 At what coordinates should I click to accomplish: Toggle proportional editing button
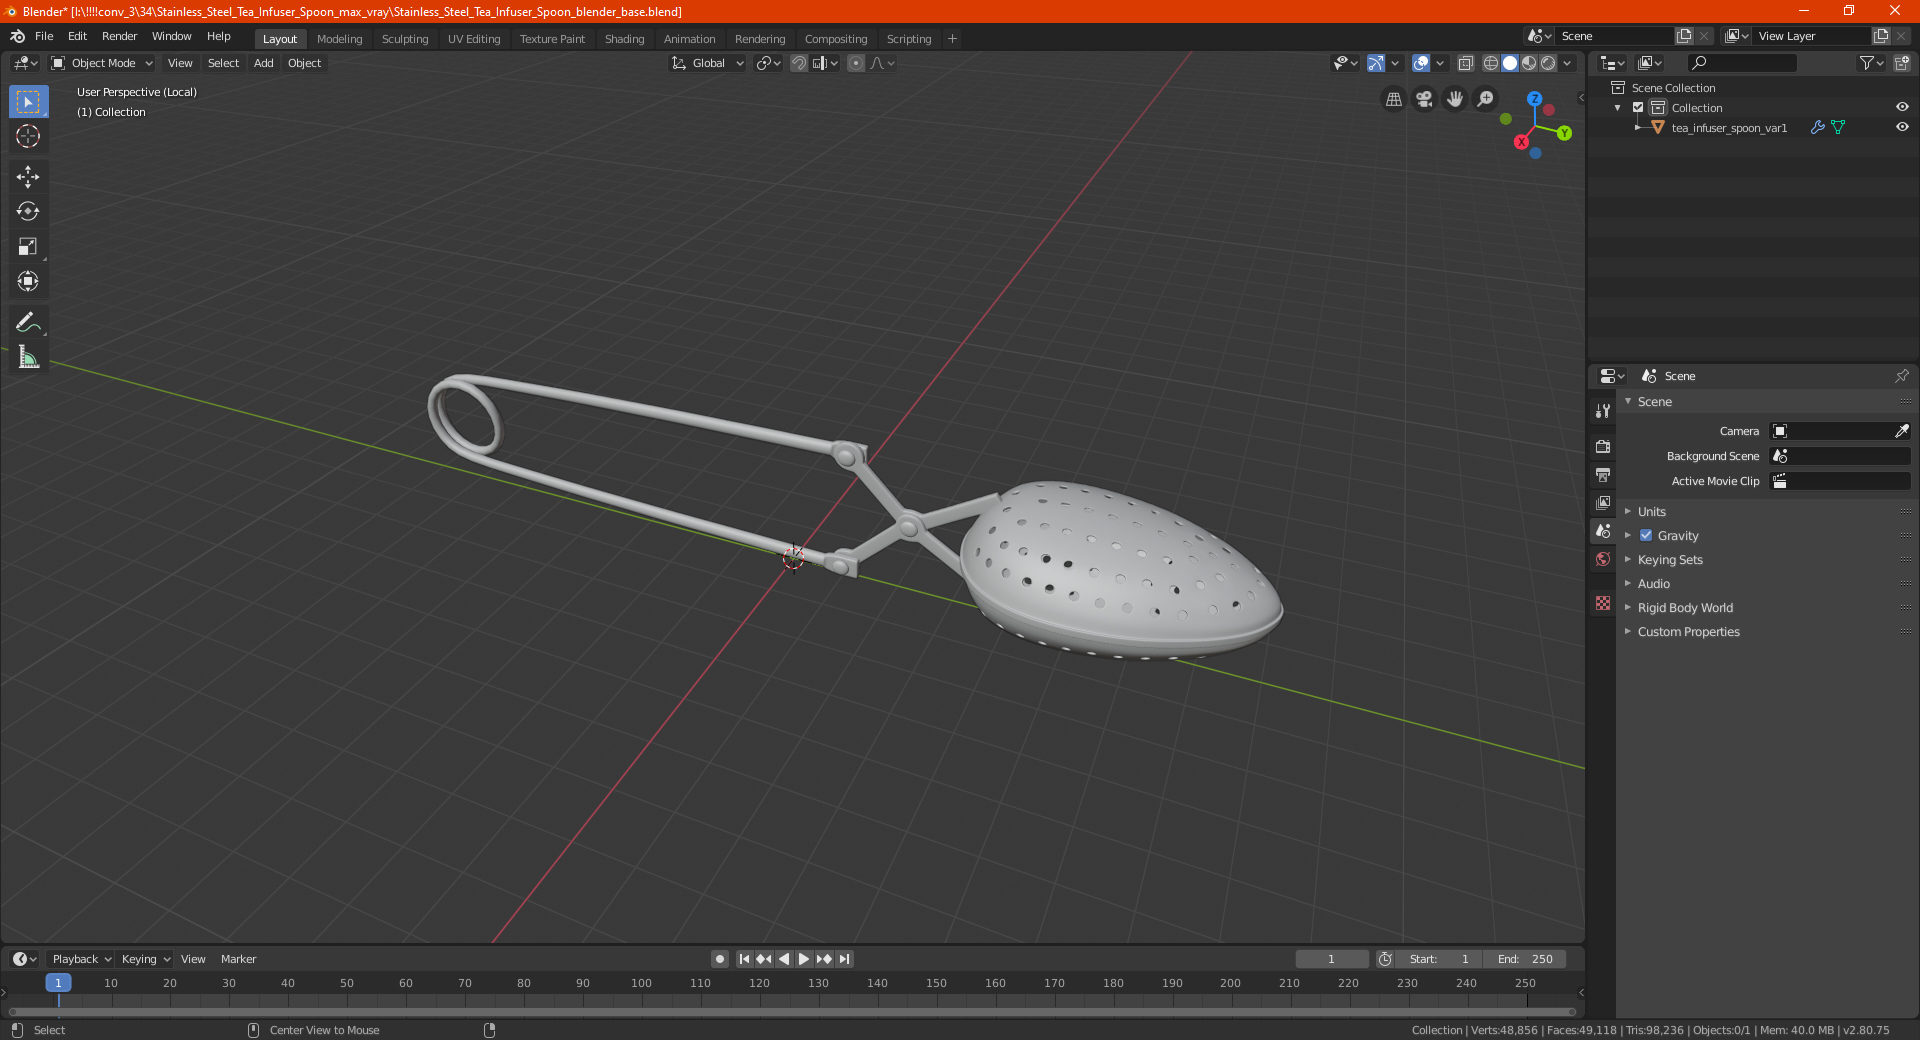pyautogui.click(x=856, y=63)
